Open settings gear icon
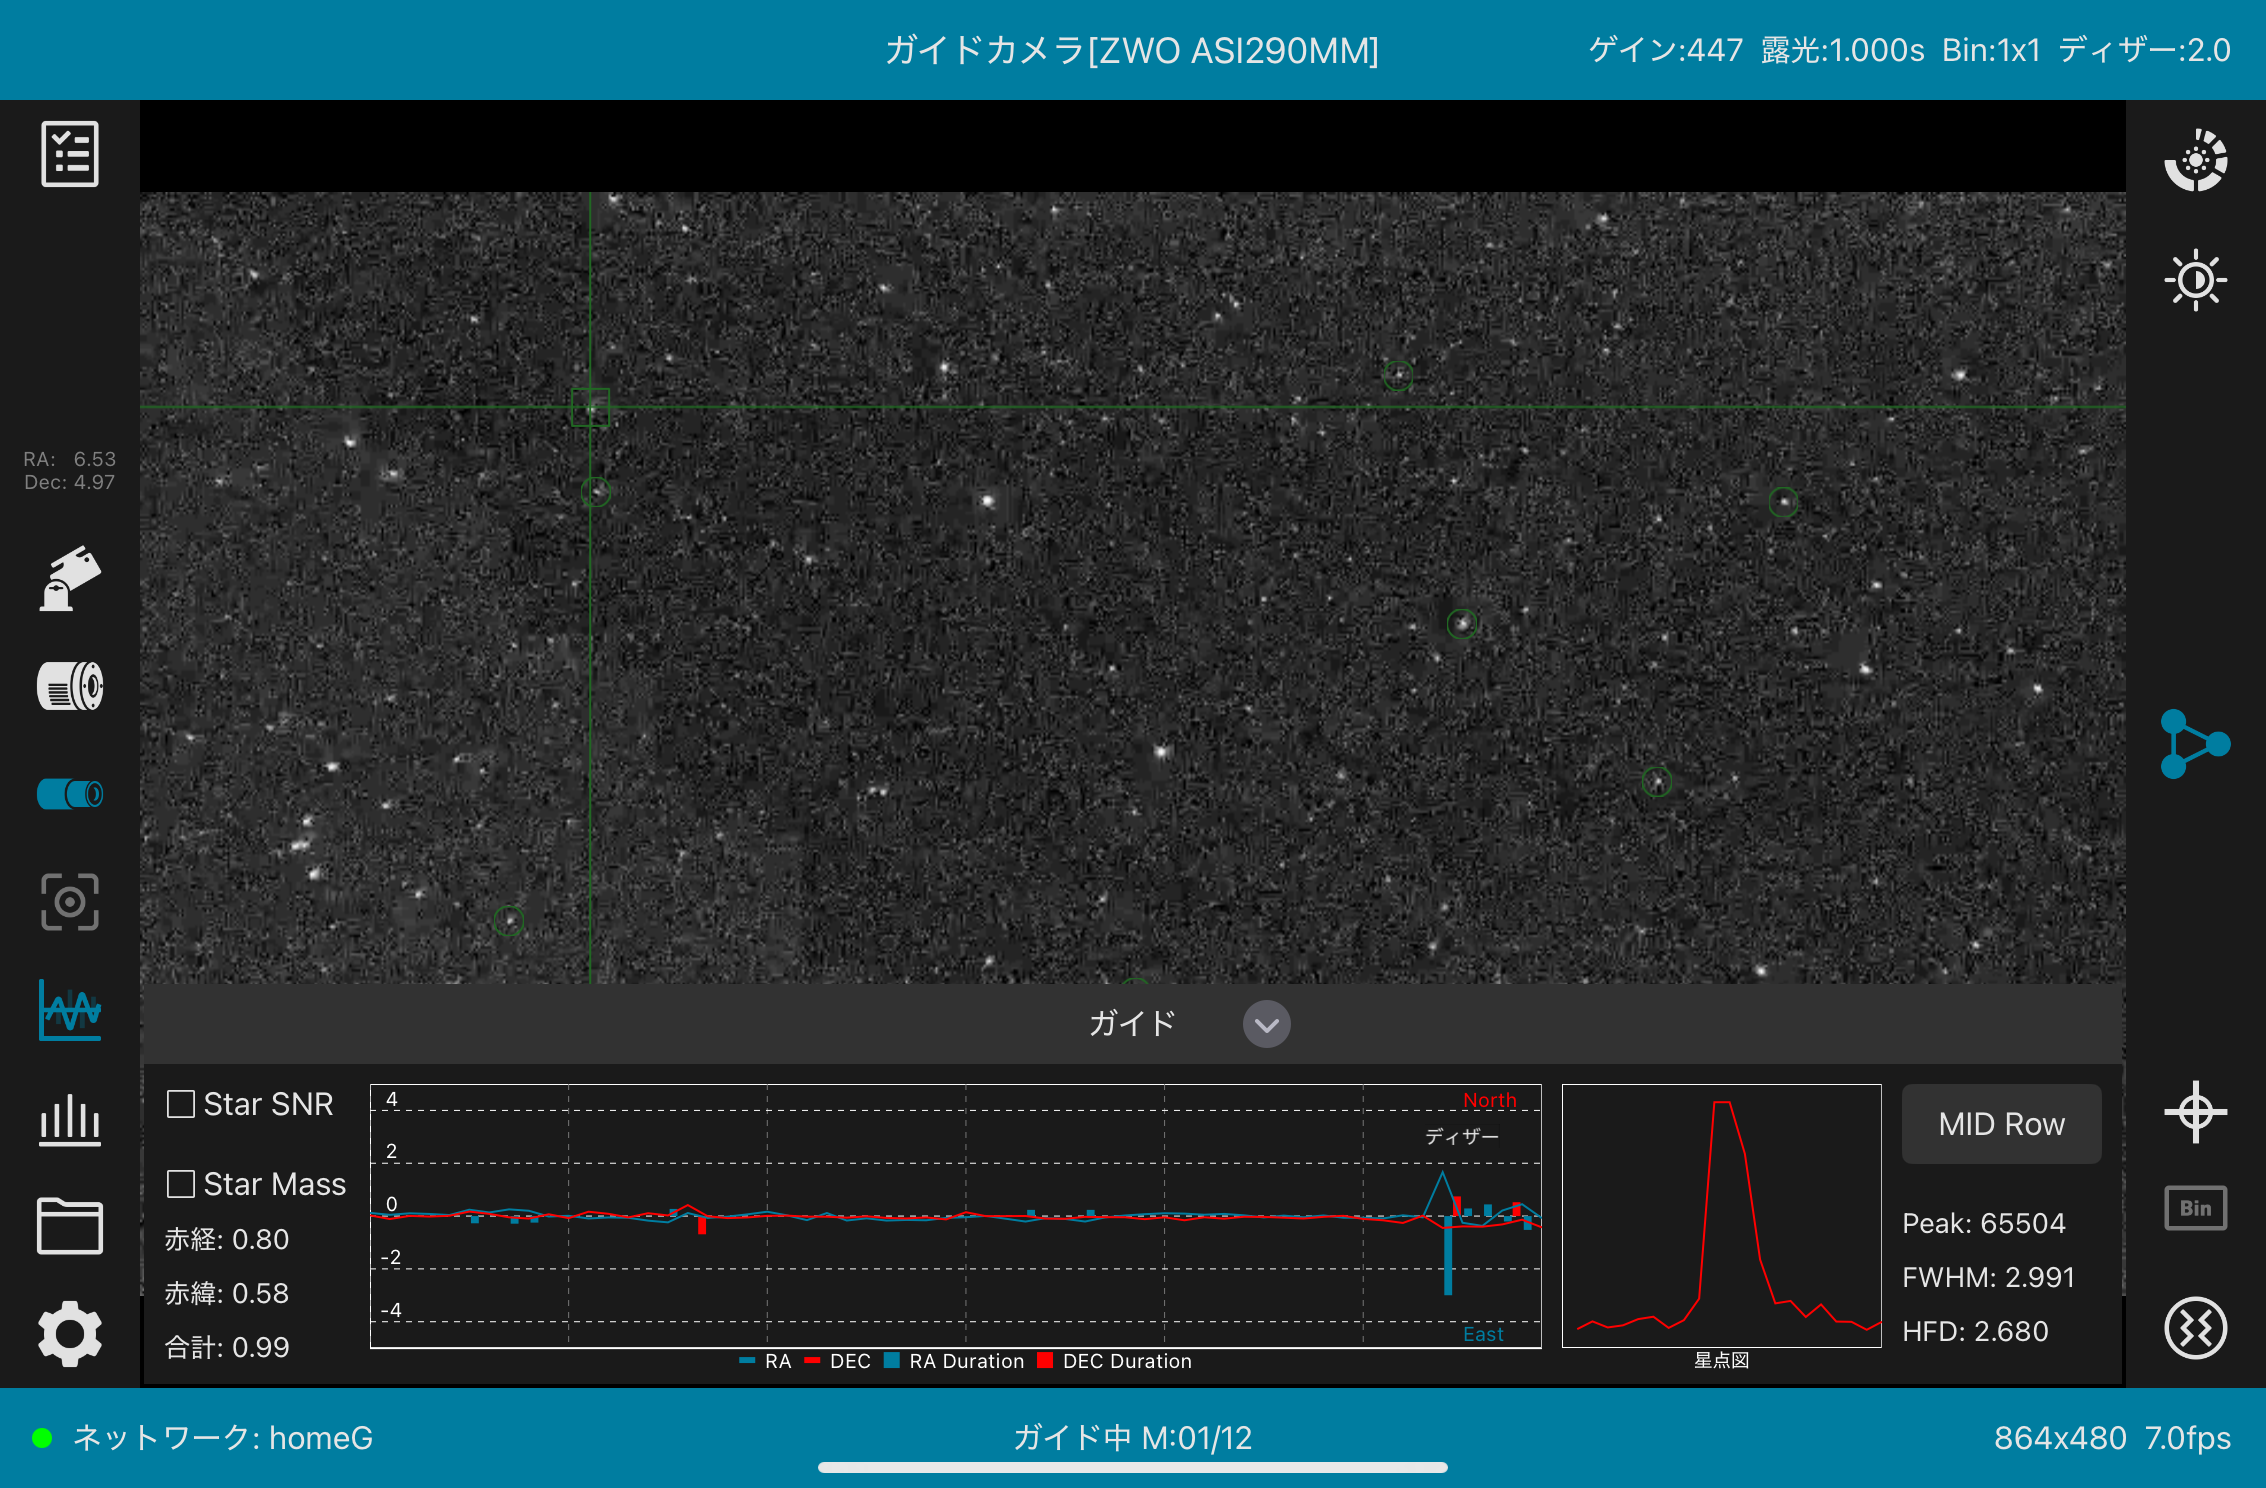The width and height of the screenshot is (2266, 1488). point(70,1333)
